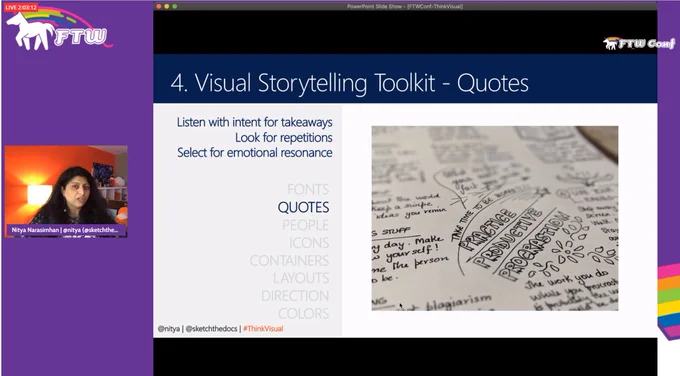Image resolution: width=680 pixels, height=376 pixels.
Task: Select CONTAINERS in the toolkit list
Action: tap(289, 261)
